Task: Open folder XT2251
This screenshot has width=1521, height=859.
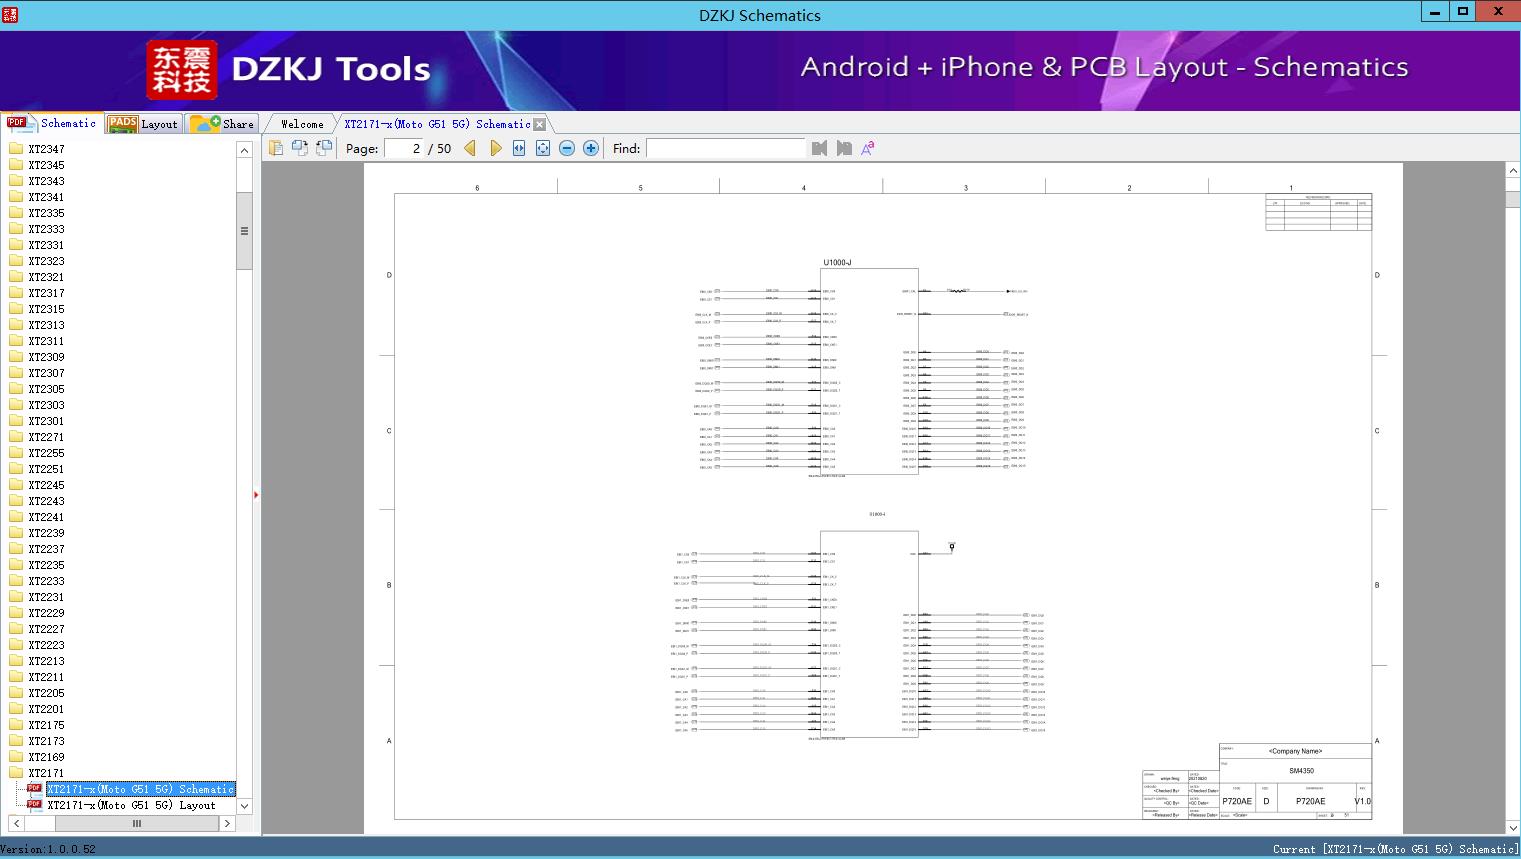Action: pyautogui.click(x=46, y=469)
